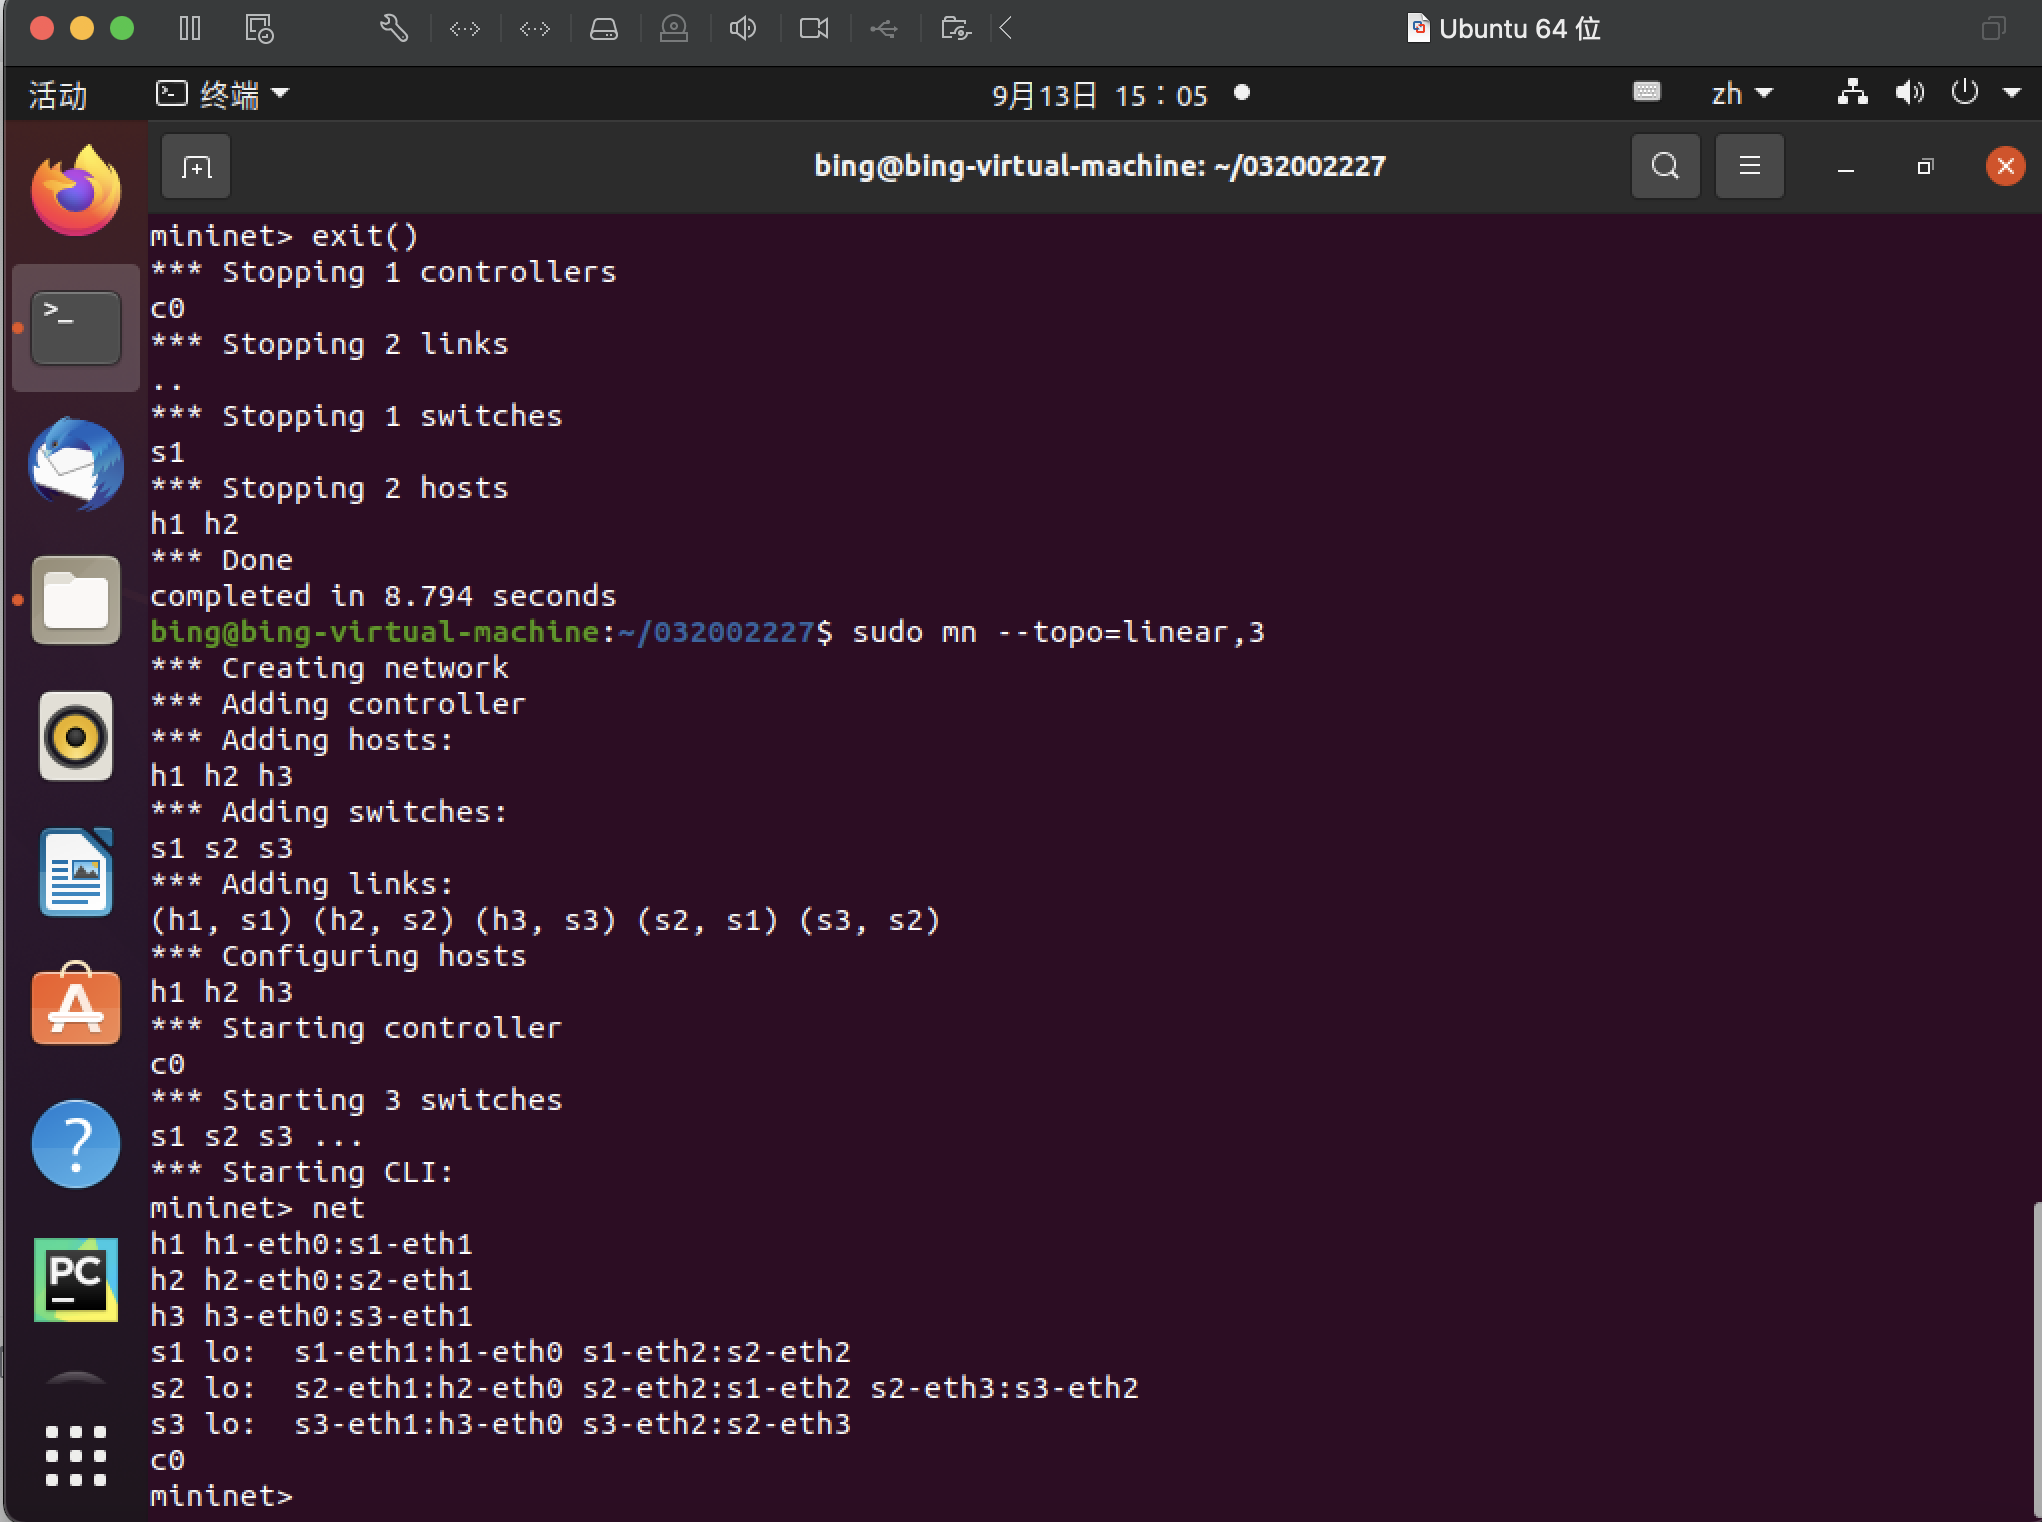Open the terminal hamburger menu
The width and height of the screenshot is (2042, 1522).
(x=1749, y=166)
